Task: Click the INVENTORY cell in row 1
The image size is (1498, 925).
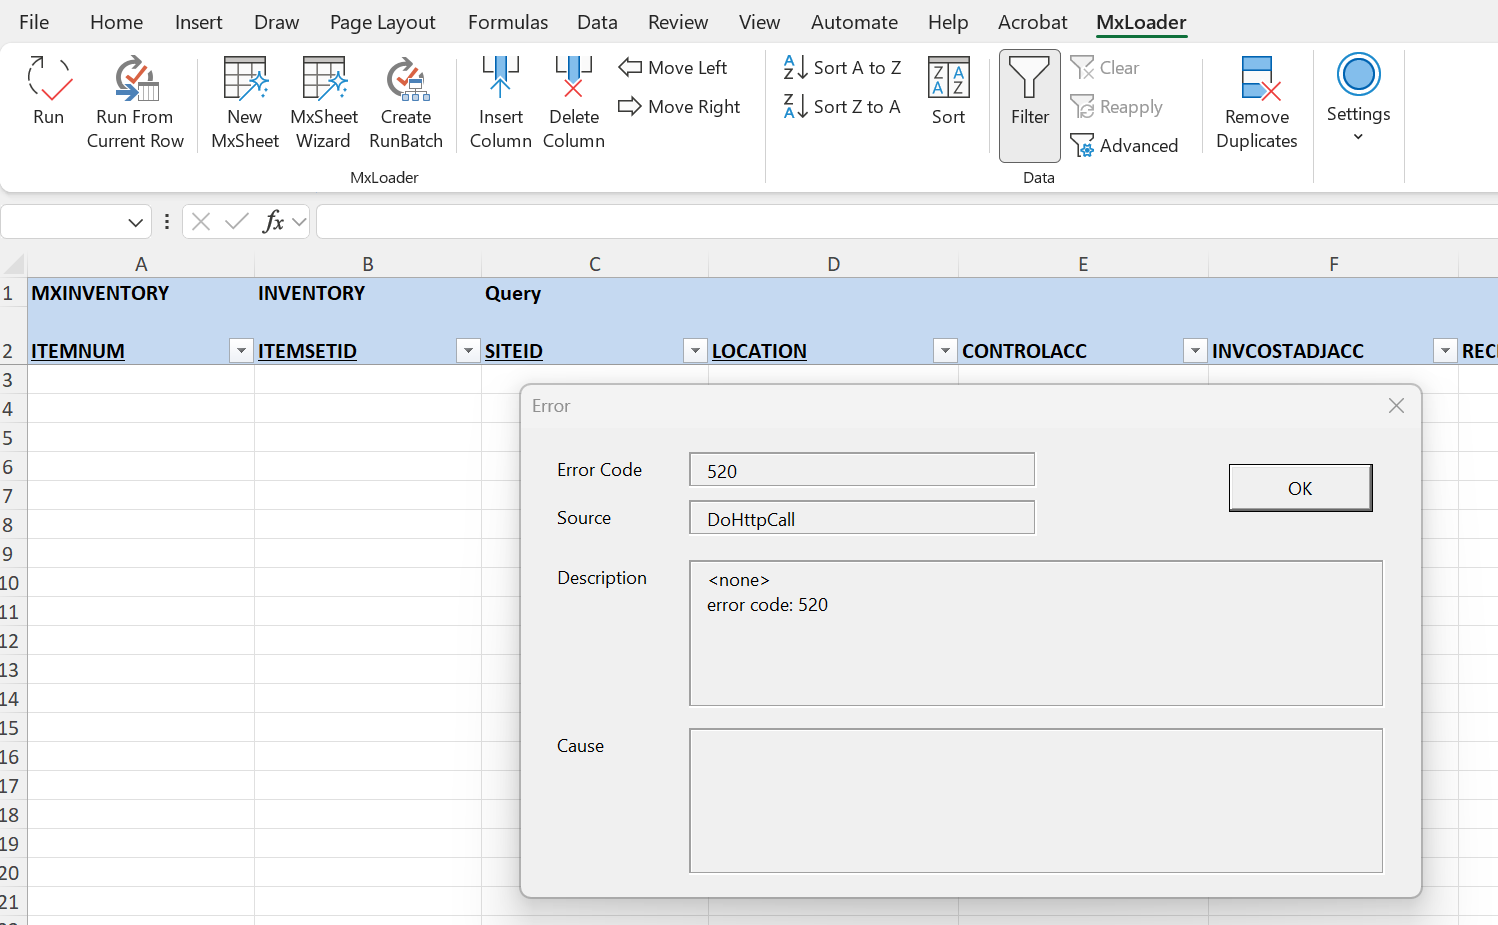Action: (x=368, y=293)
